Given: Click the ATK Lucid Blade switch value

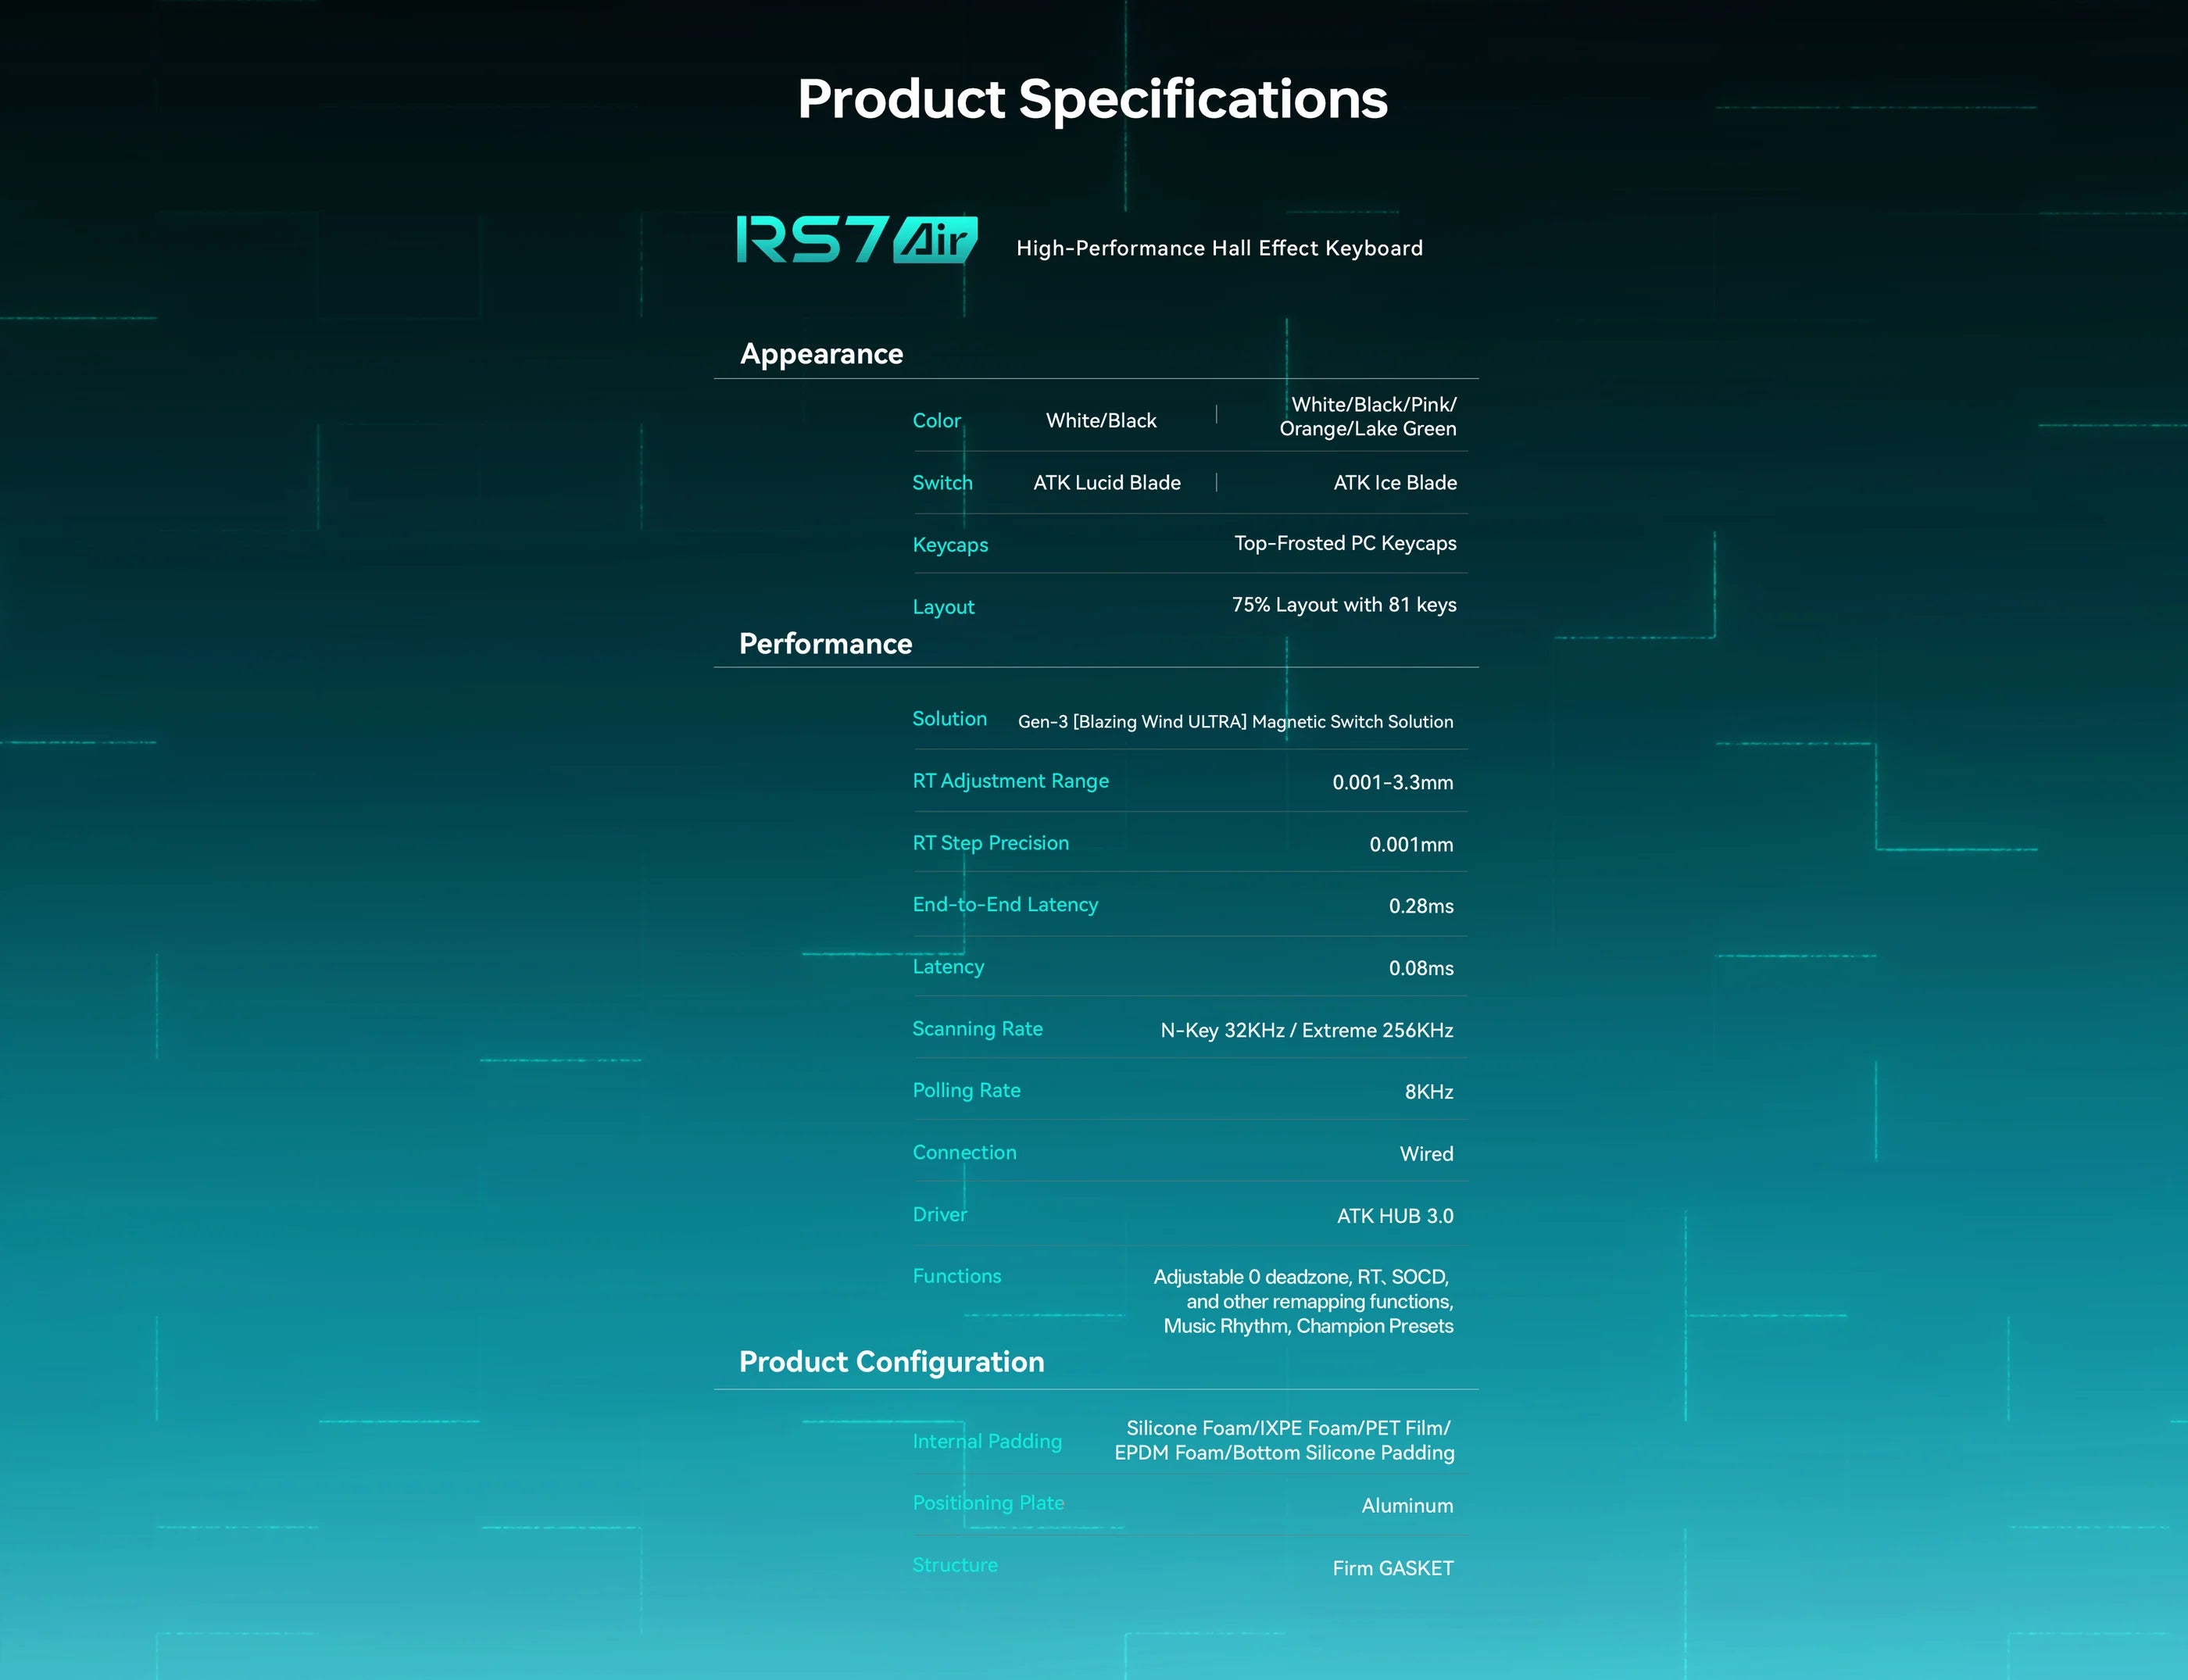Looking at the screenshot, I should coord(1107,483).
